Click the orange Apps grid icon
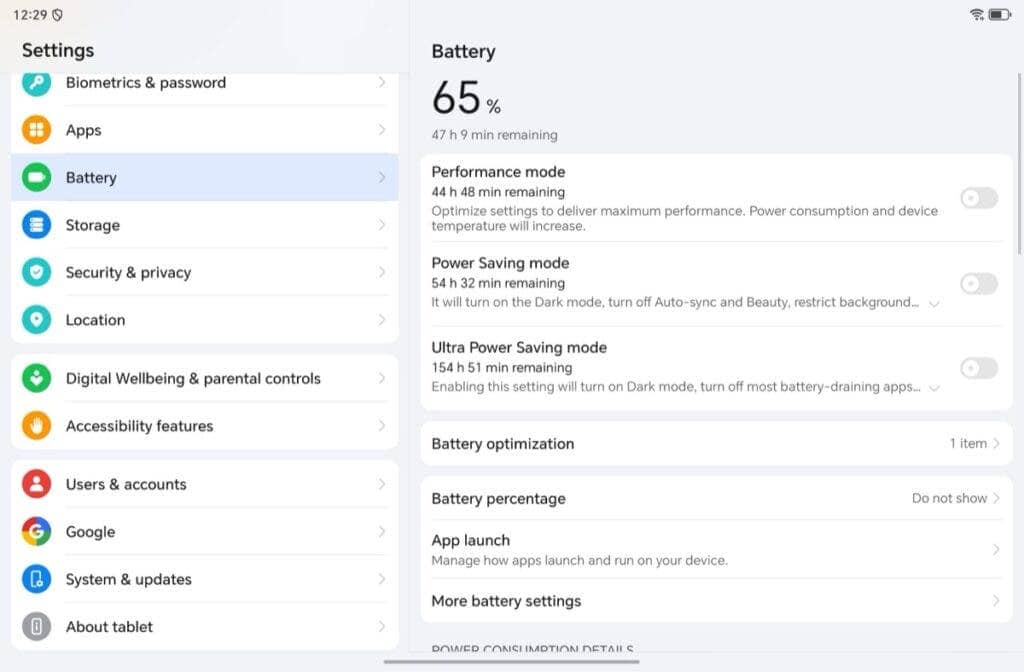Viewport: 1024px width, 672px height. tap(37, 130)
